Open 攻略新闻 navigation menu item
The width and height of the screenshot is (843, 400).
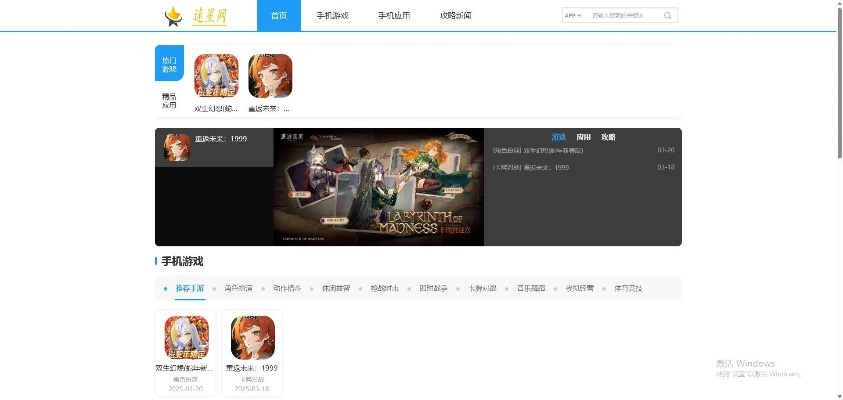455,16
